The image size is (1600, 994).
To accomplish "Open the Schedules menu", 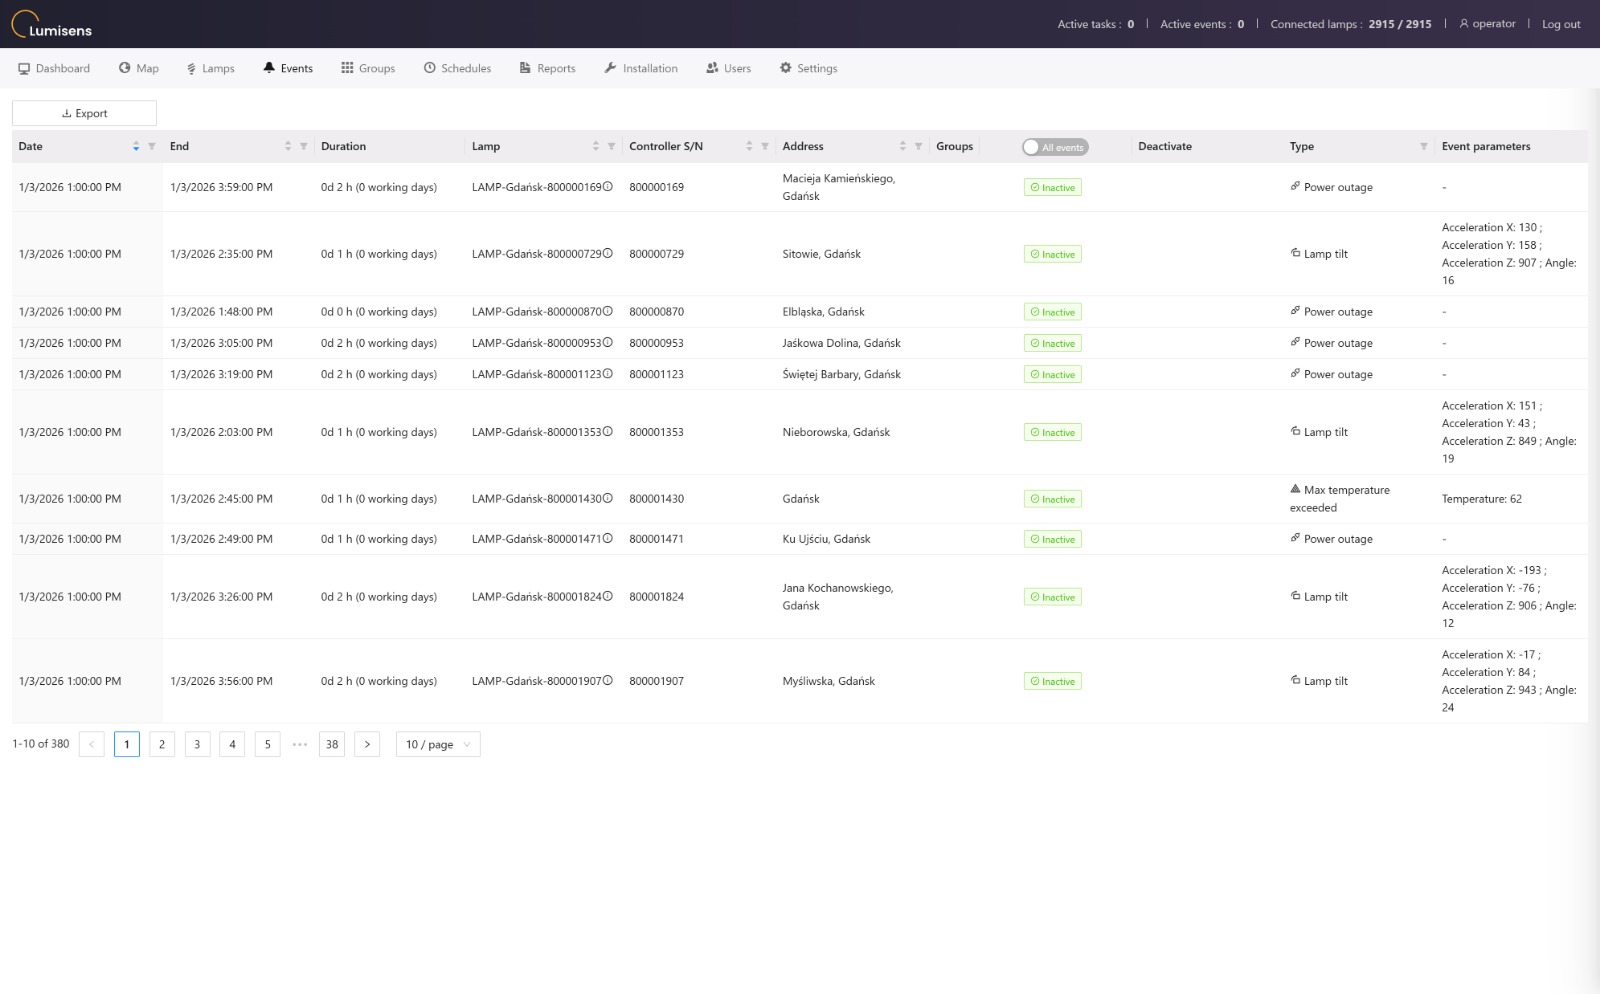I will tap(457, 68).
